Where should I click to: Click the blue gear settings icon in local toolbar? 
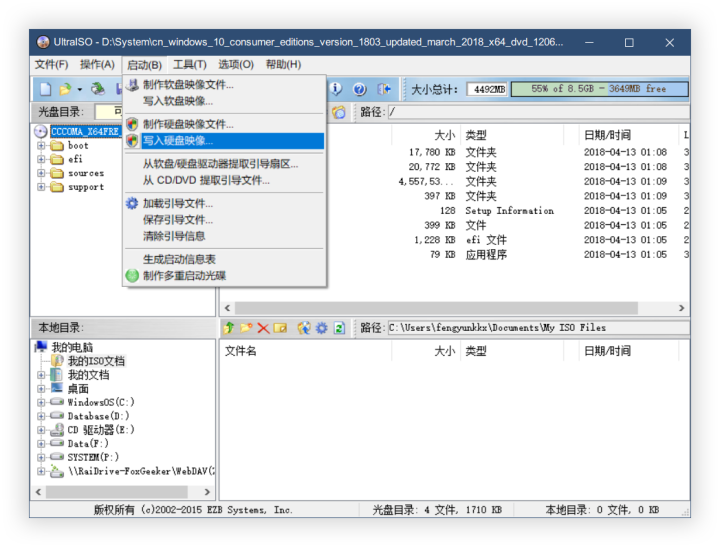[x=321, y=328]
